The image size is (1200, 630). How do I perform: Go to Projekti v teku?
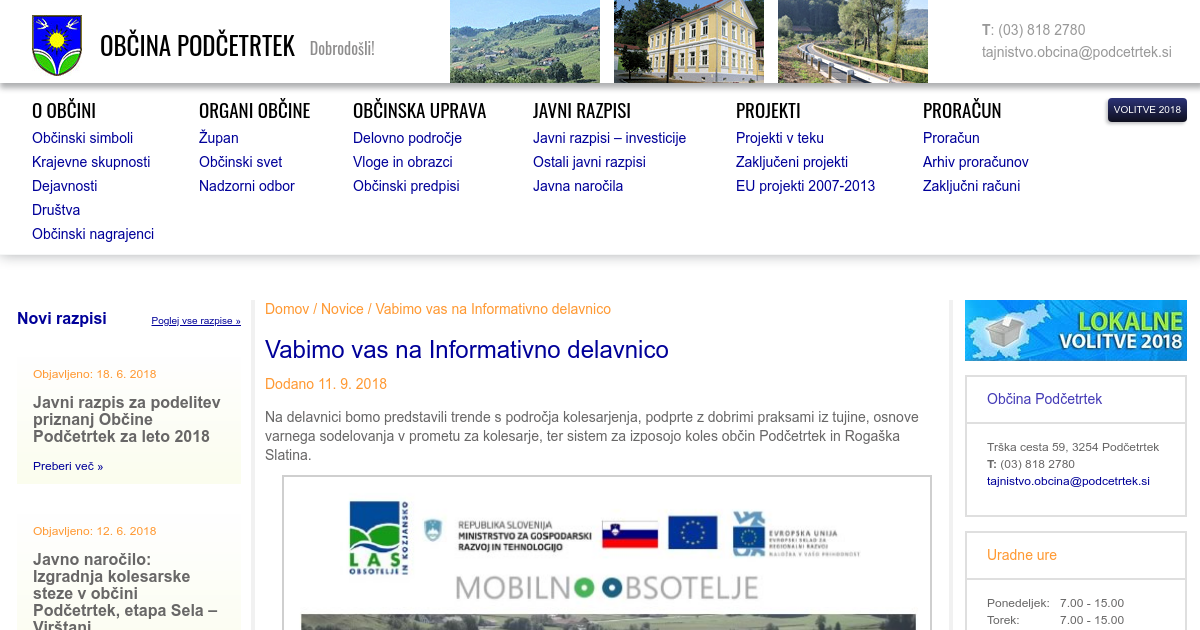tap(779, 138)
